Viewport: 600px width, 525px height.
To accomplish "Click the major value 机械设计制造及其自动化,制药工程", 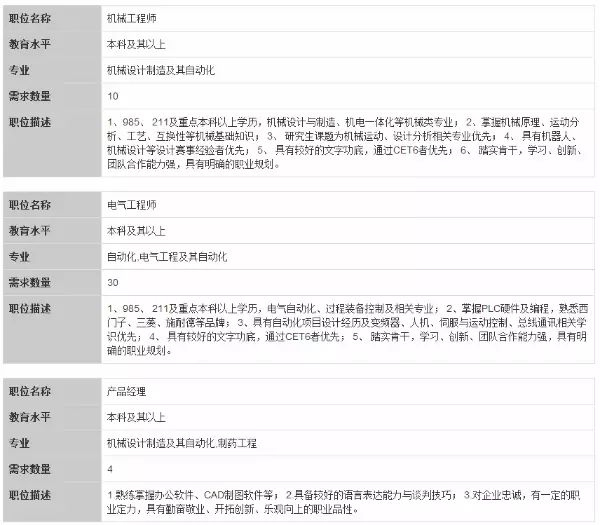I will [x=181, y=443].
